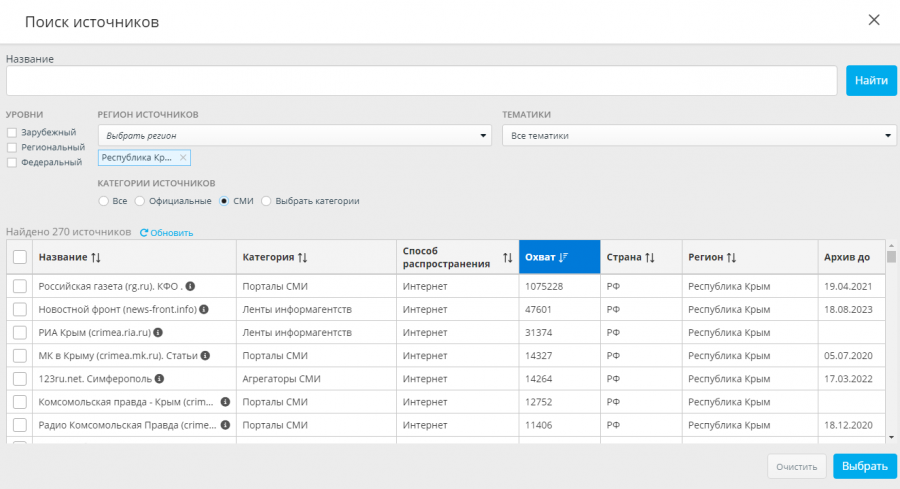Remove the Республика Крым region tag
The height and width of the screenshot is (489, 900).
coord(183,157)
